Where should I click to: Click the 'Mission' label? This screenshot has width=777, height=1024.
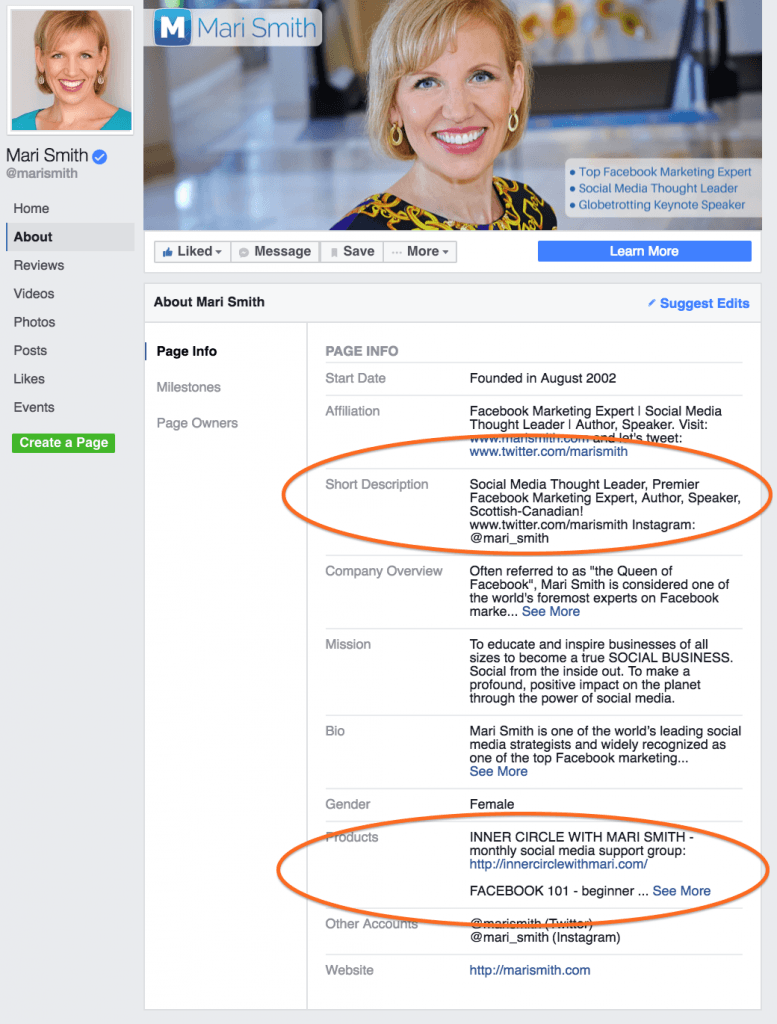tap(348, 645)
